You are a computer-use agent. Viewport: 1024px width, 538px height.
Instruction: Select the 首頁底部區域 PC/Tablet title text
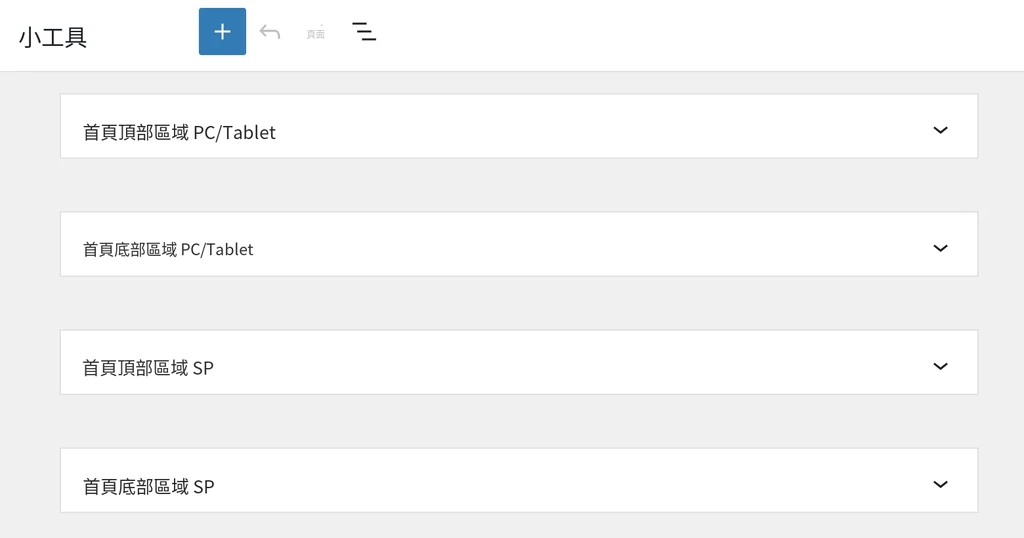tap(168, 249)
